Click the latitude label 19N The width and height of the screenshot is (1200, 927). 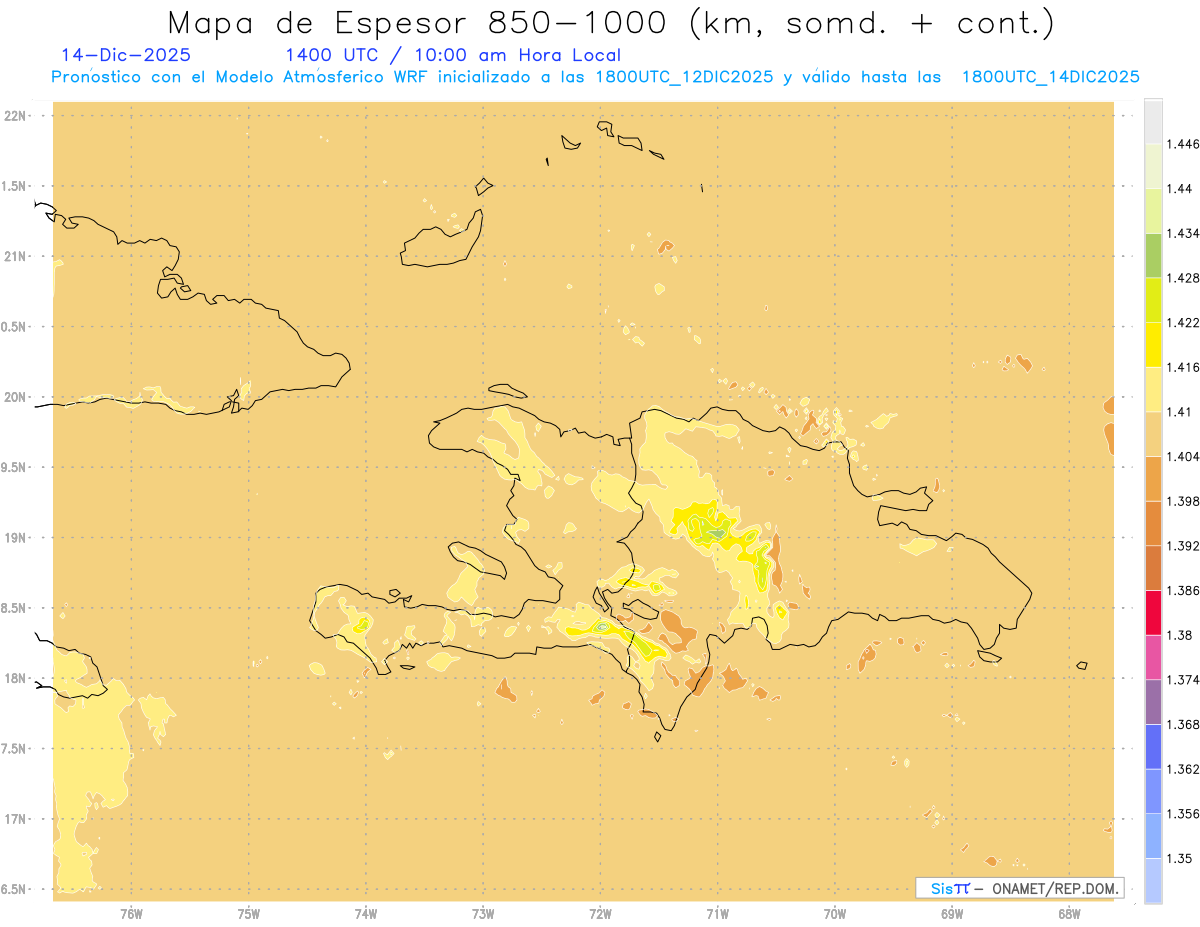[x=15, y=537]
